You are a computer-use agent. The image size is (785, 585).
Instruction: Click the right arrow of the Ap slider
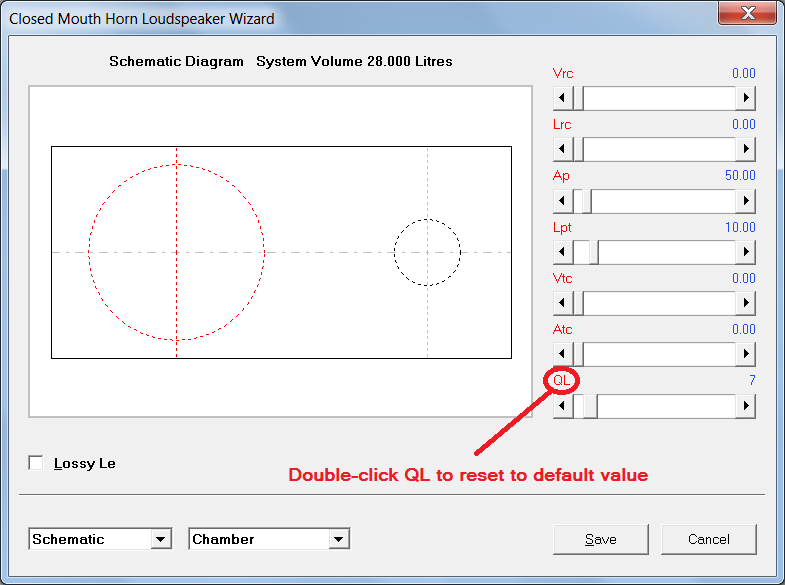pos(745,201)
